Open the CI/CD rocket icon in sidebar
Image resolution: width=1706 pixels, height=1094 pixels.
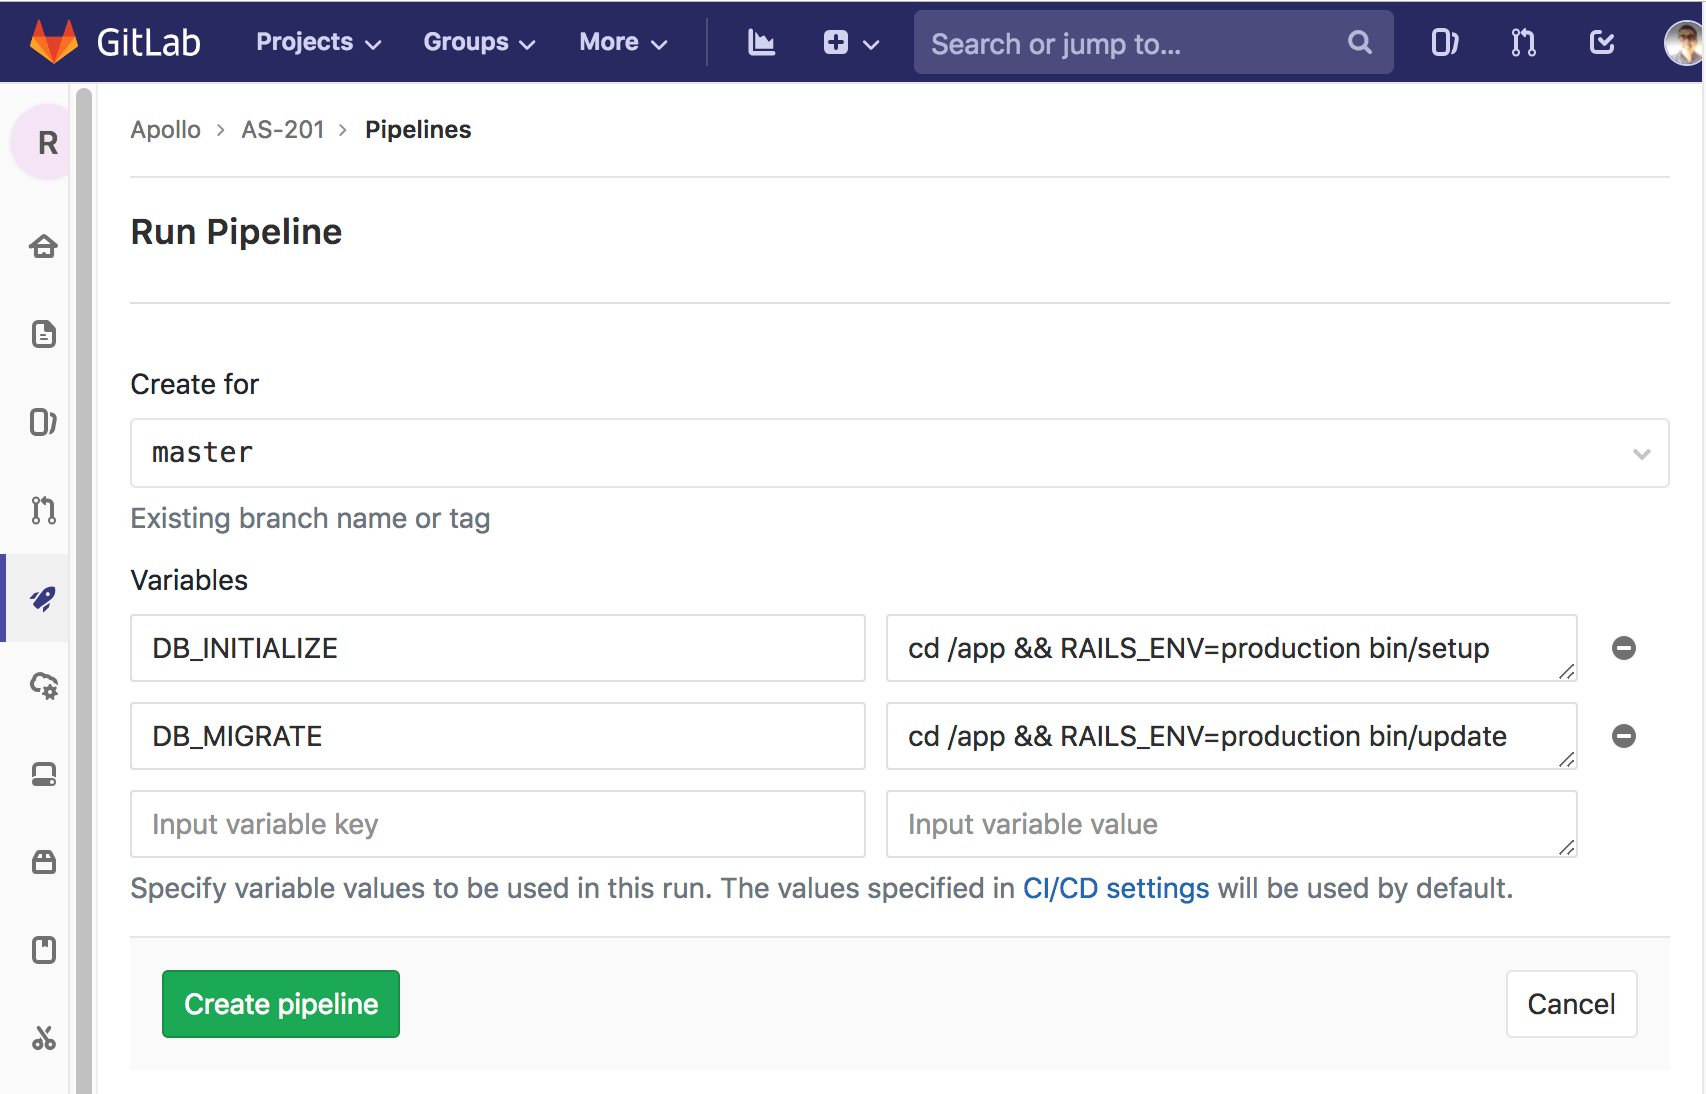[42, 599]
